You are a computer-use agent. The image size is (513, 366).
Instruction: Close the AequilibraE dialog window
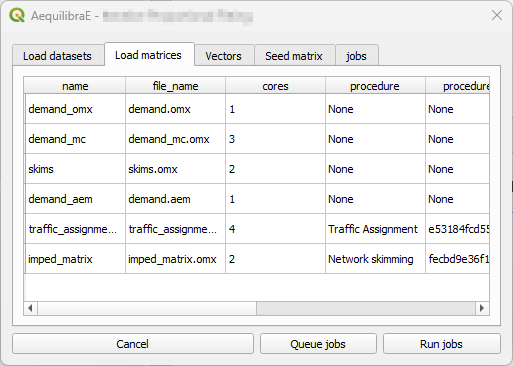[497, 15]
